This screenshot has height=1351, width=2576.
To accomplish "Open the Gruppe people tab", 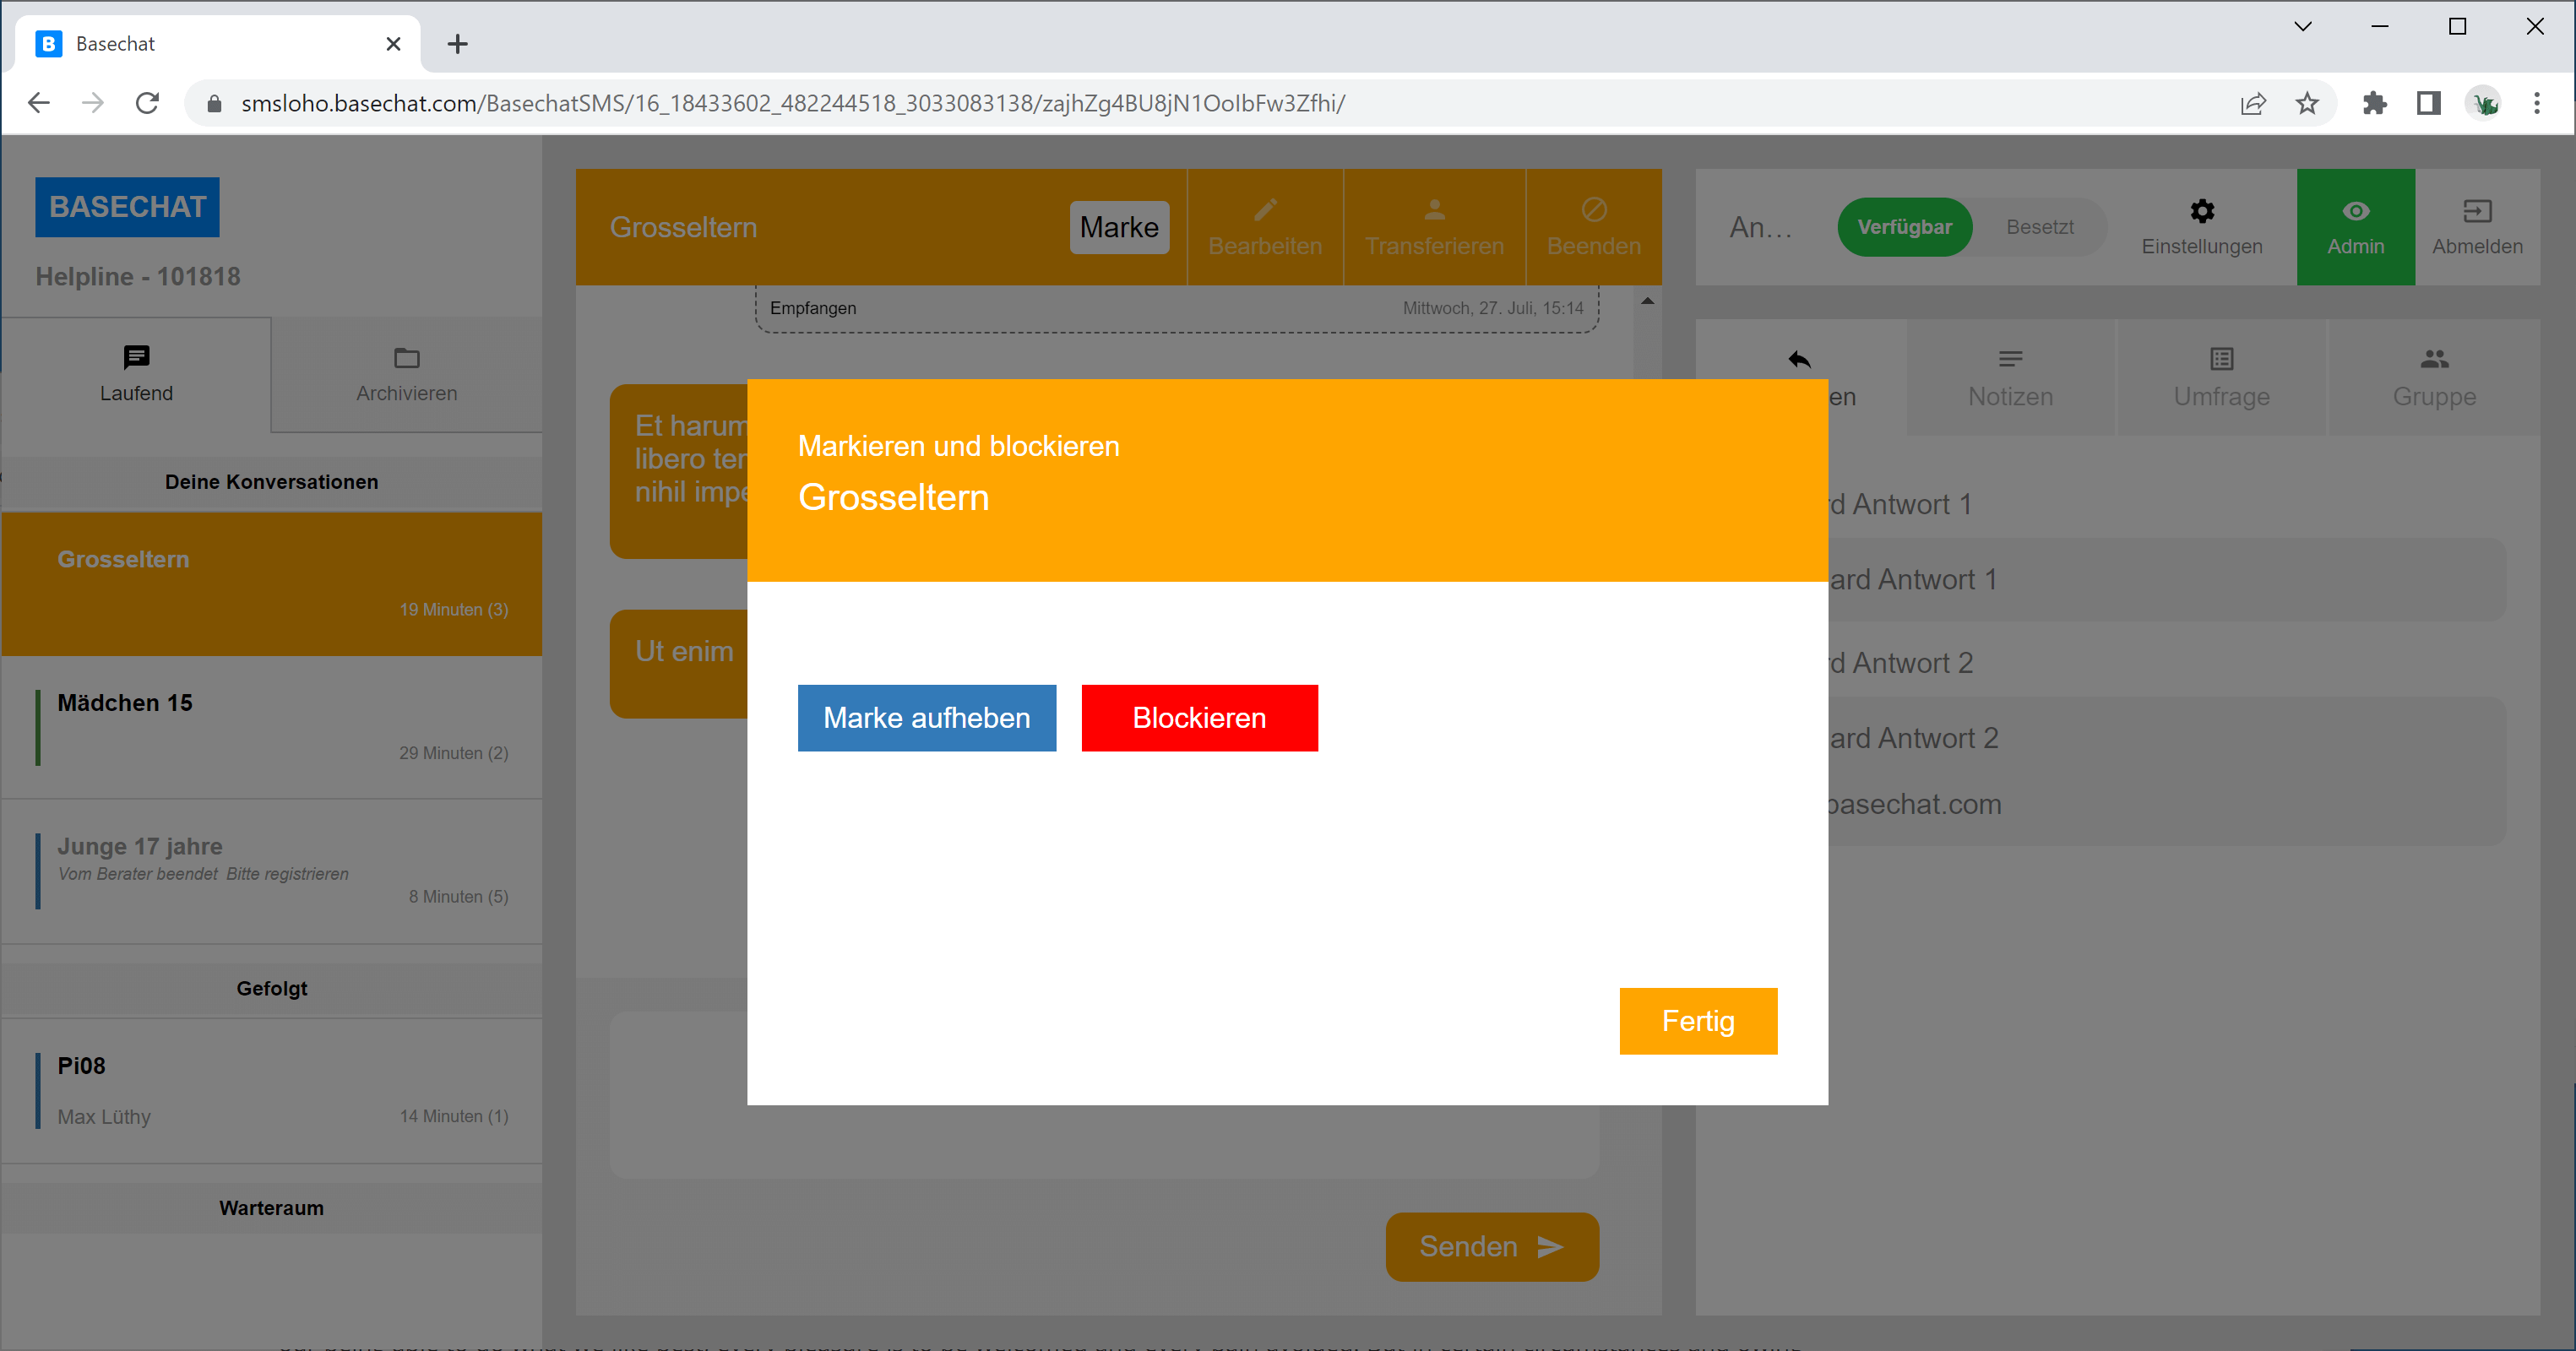I will [2433, 377].
